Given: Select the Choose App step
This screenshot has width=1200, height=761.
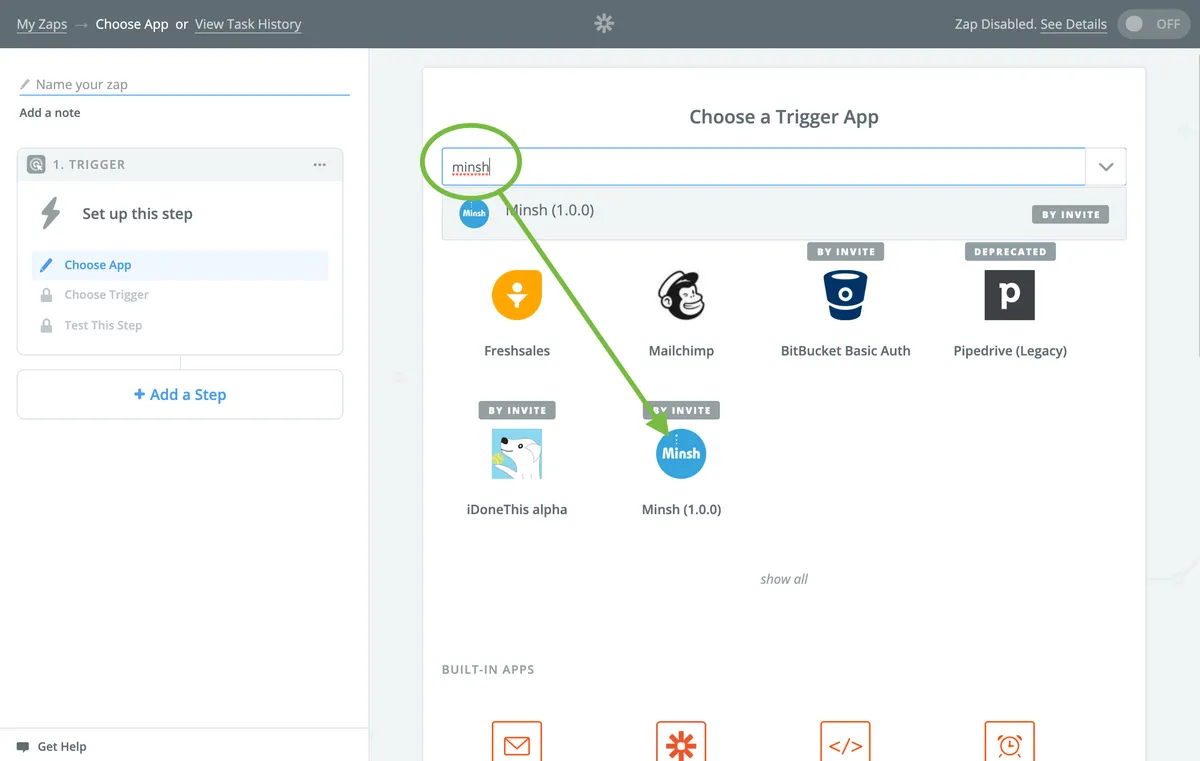Looking at the screenshot, I should click(180, 265).
